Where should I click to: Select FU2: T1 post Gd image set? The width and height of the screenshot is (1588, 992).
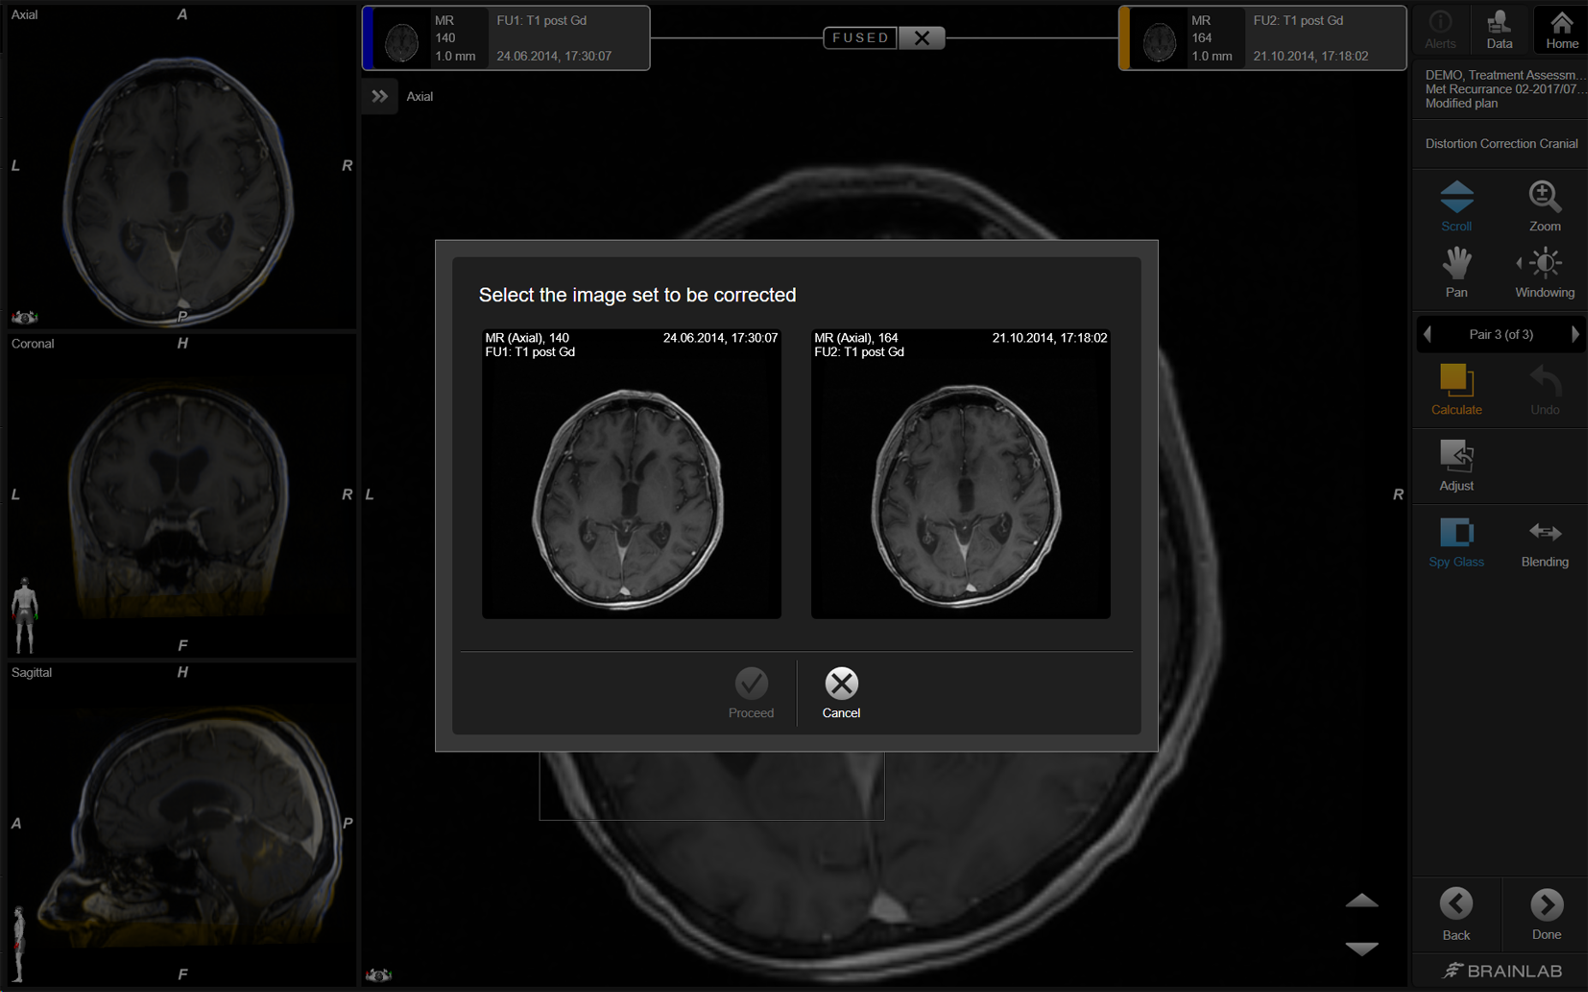point(960,473)
